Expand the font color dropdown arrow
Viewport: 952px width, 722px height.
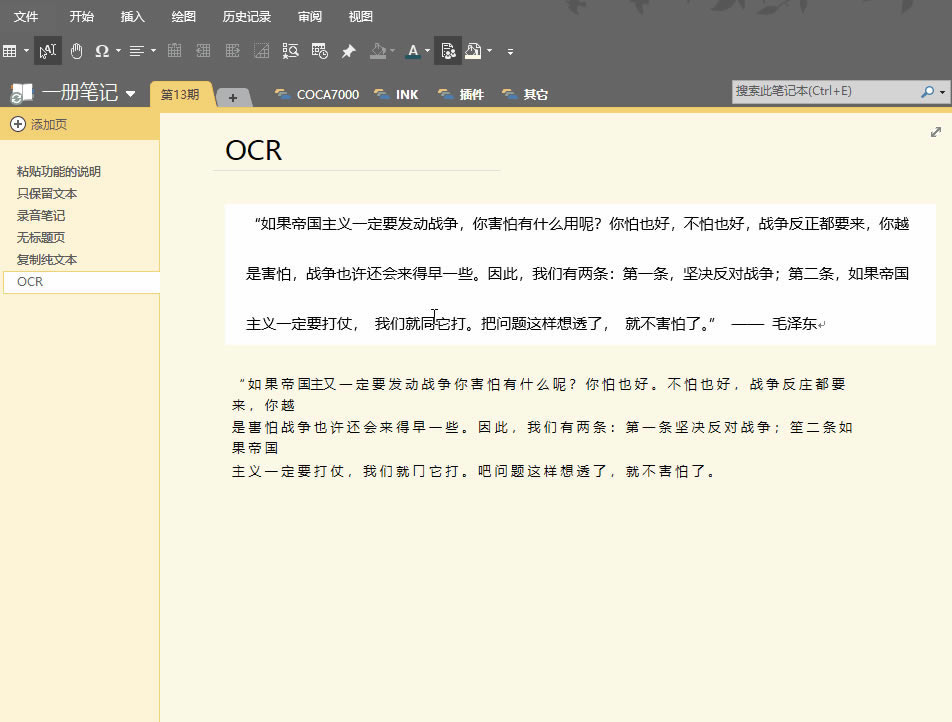click(x=427, y=50)
